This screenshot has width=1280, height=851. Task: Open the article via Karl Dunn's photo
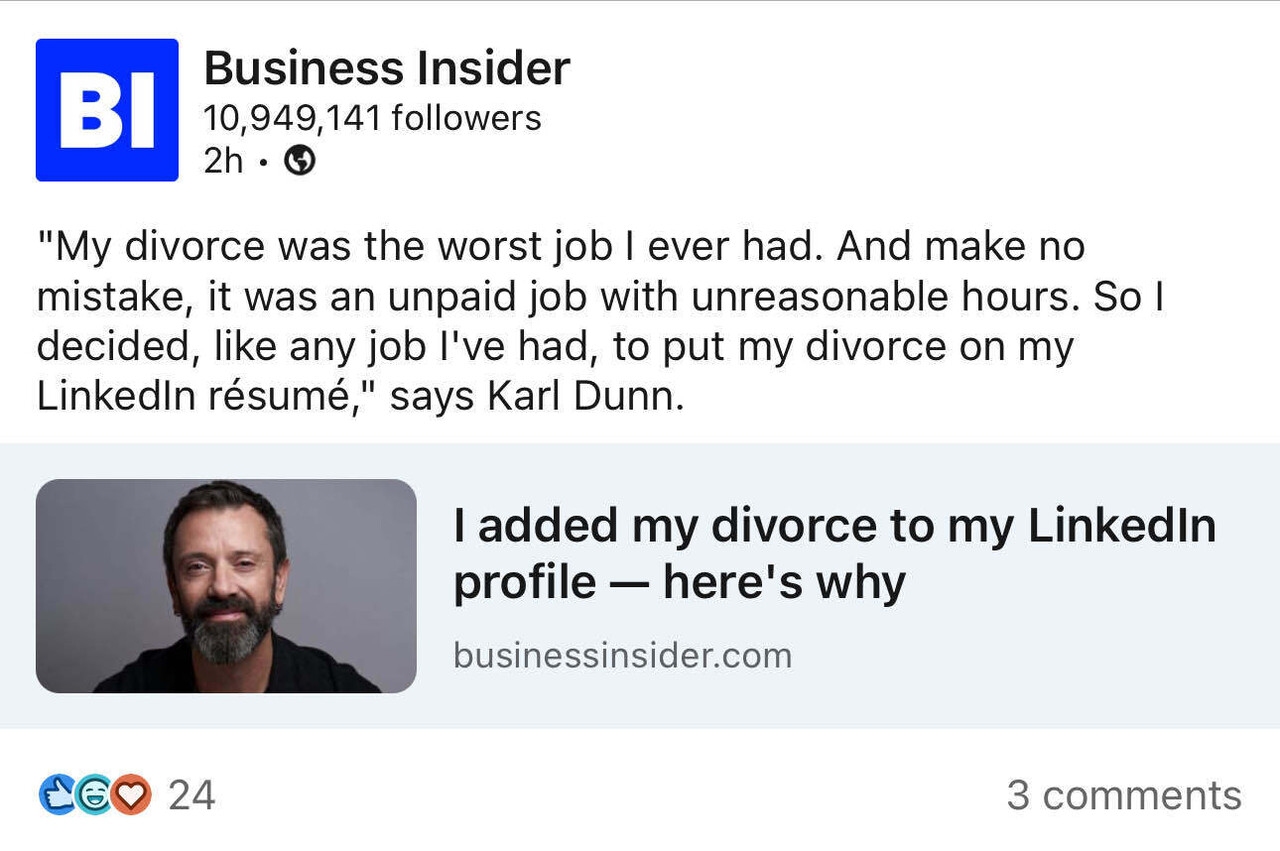(225, 585)
